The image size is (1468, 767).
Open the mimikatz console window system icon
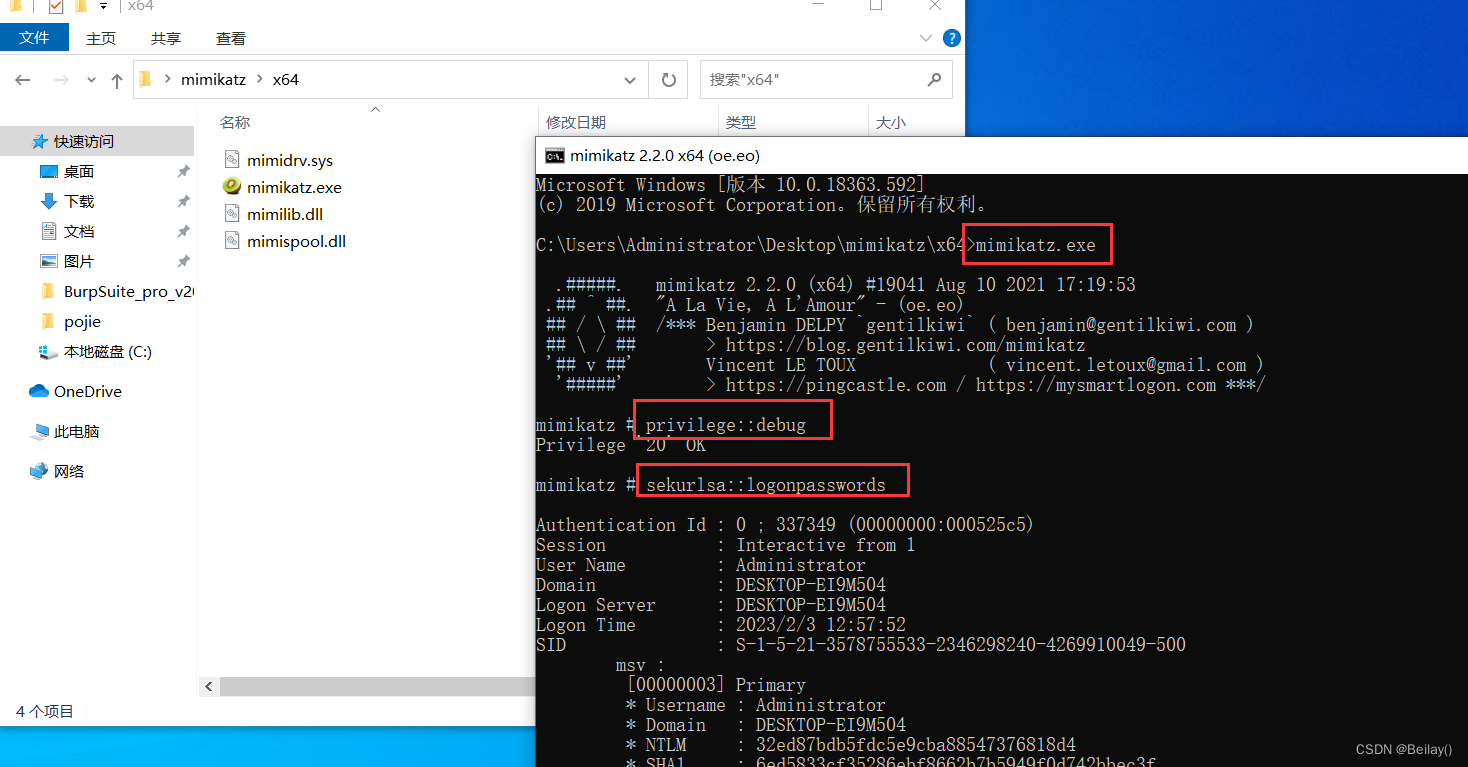pyautogui.click(x=553, y=155)
